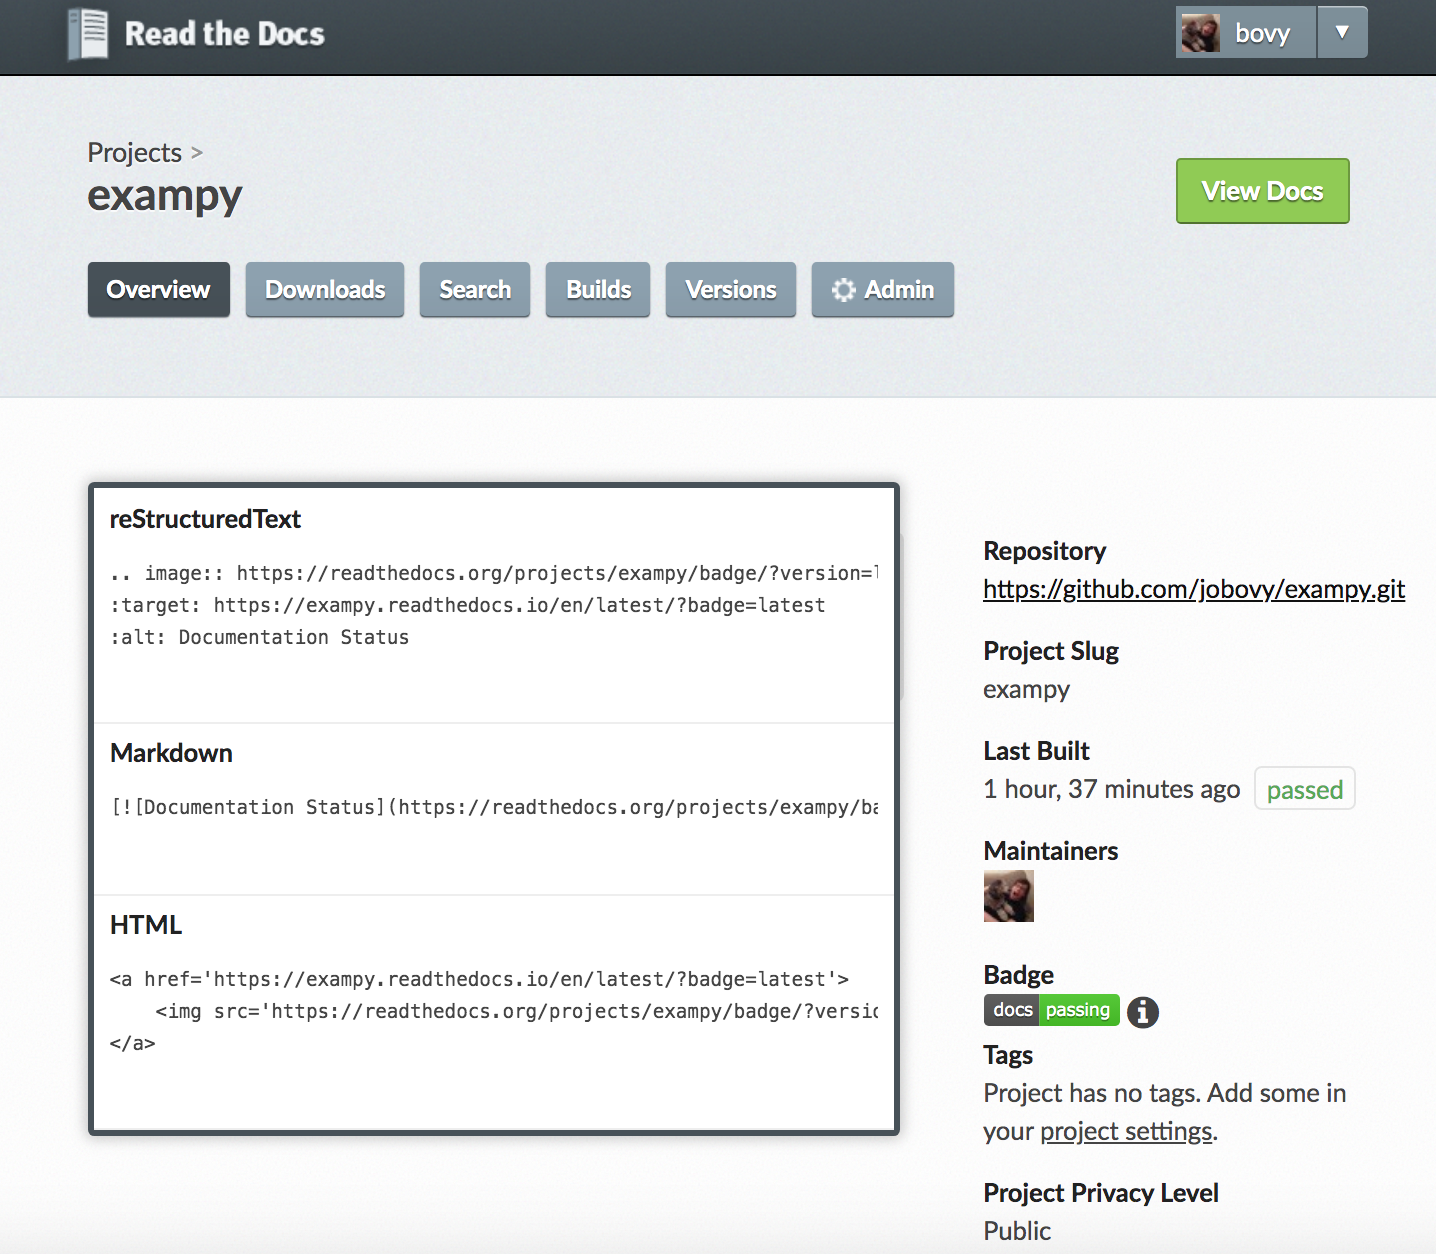Viewport: 1436px width, 1254px height.
Task: Click the ':target:' line in reStructuredText snippet
Action: [467, 605]
